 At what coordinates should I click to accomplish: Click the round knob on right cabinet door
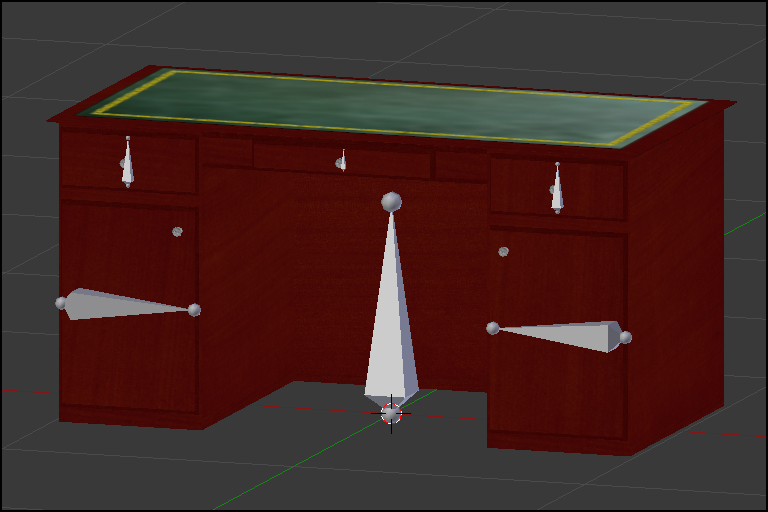click(504, 252)
